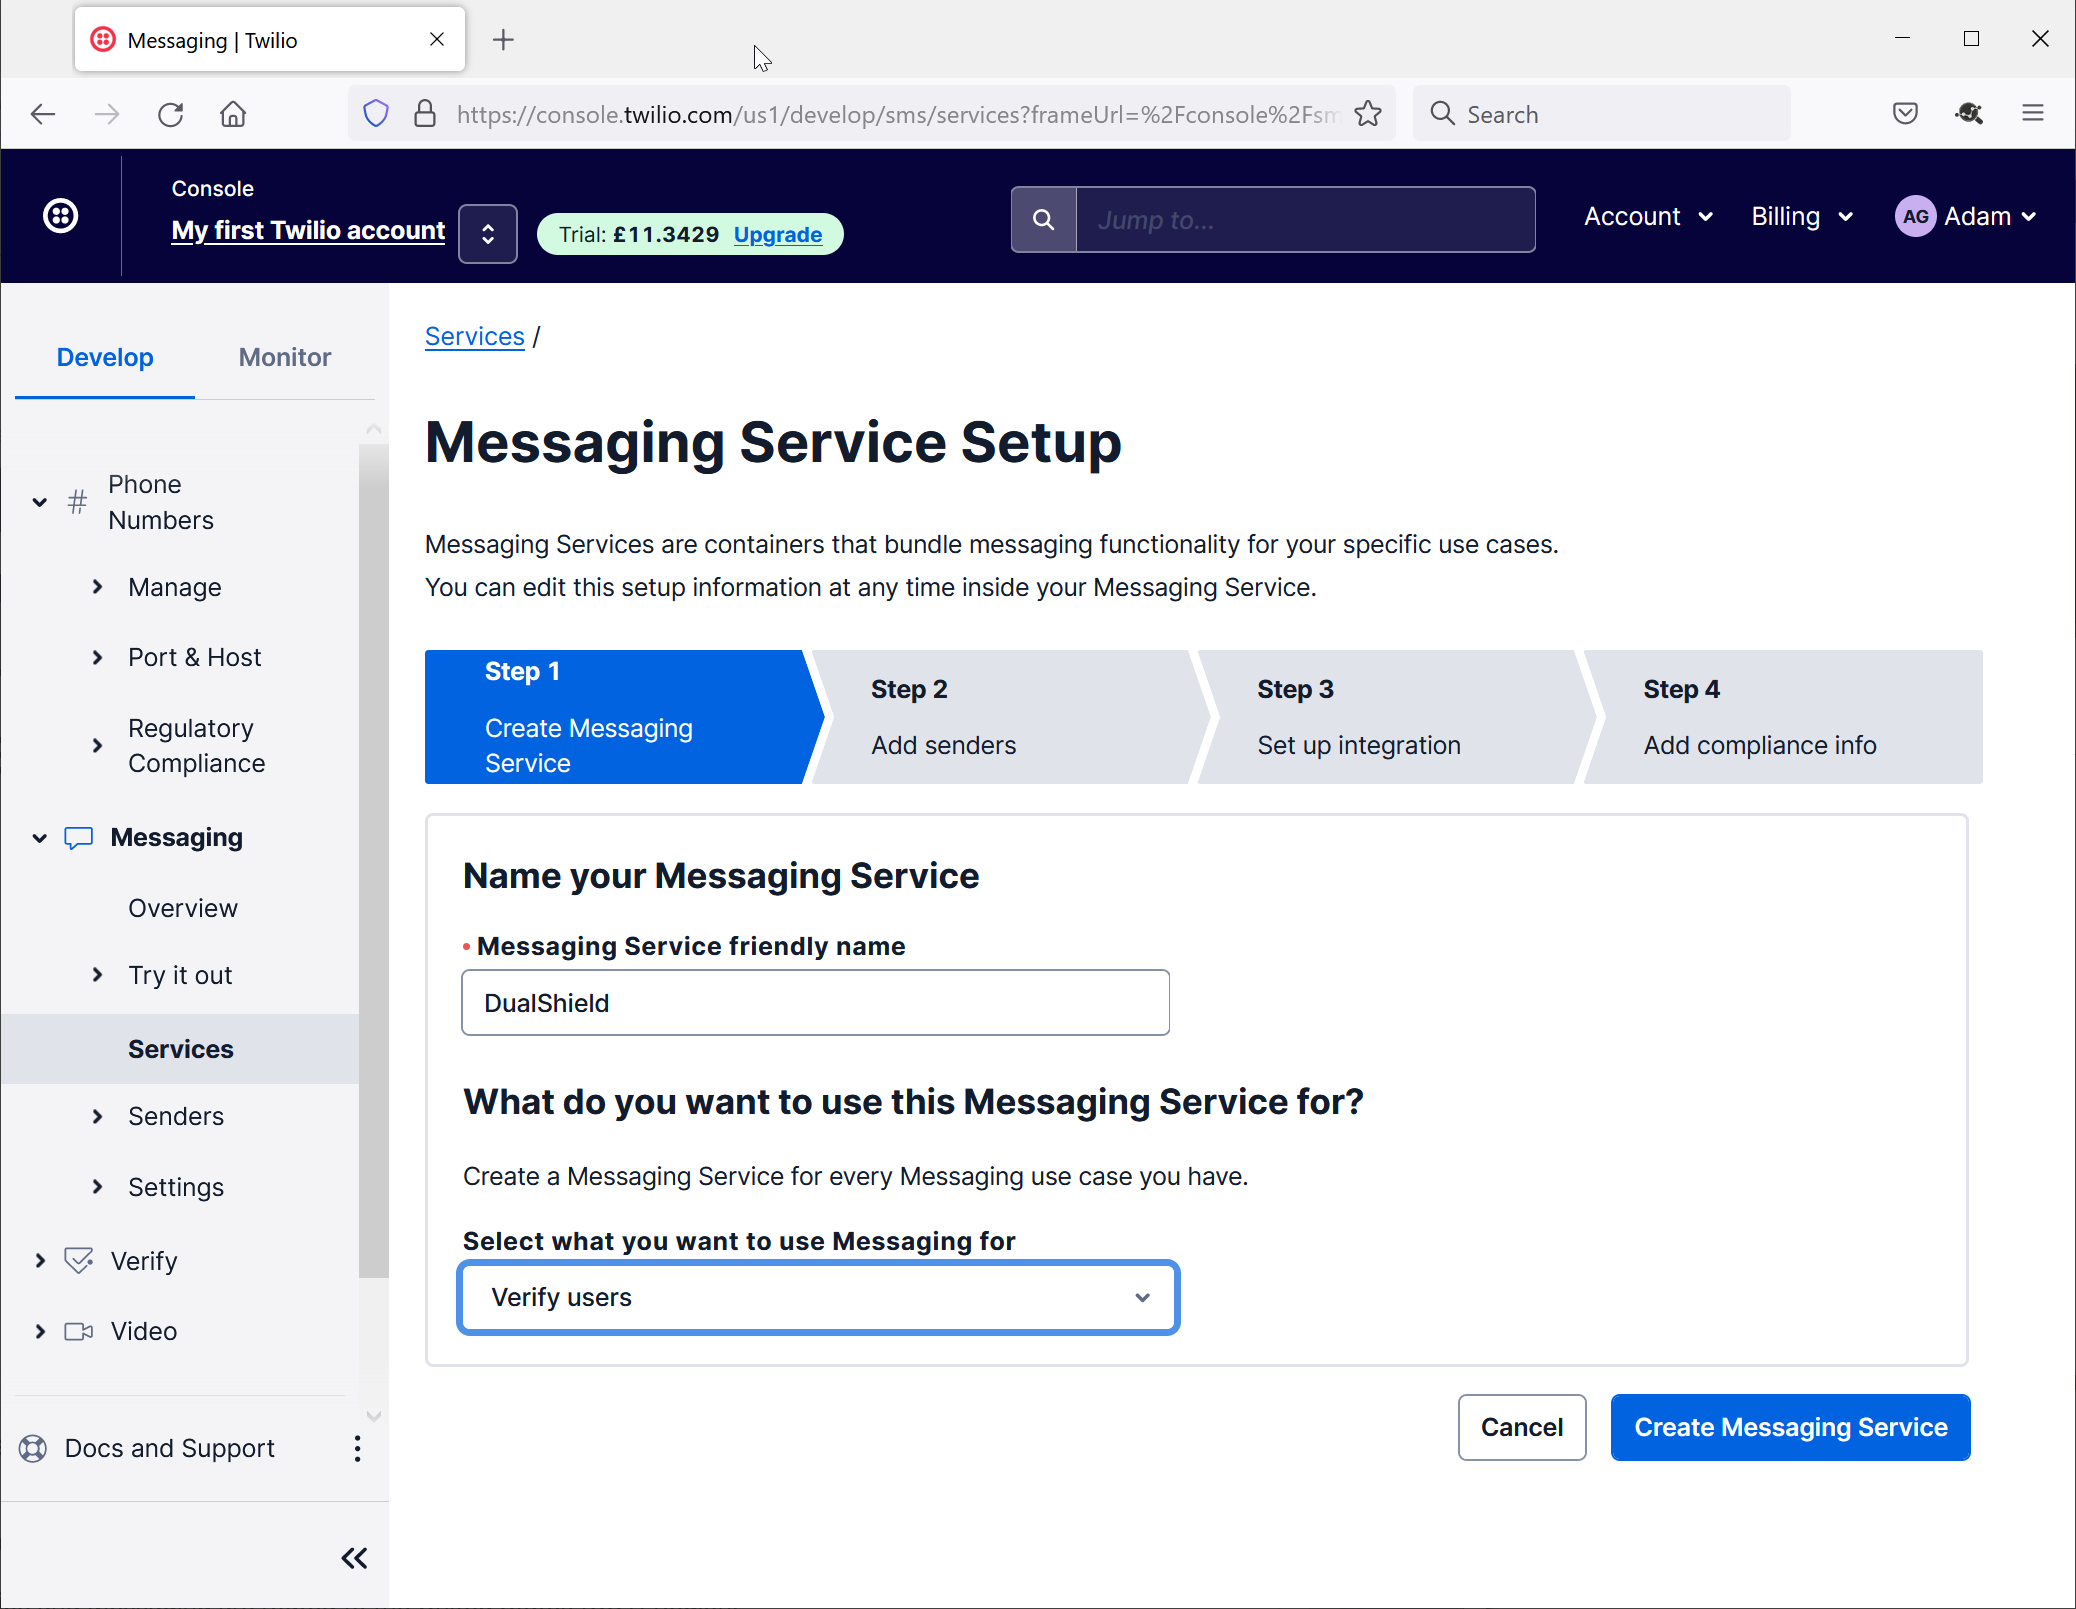Click the Messaging Service friendly name field
Screen dimensions: 2076x1609
coord(815,1003)
